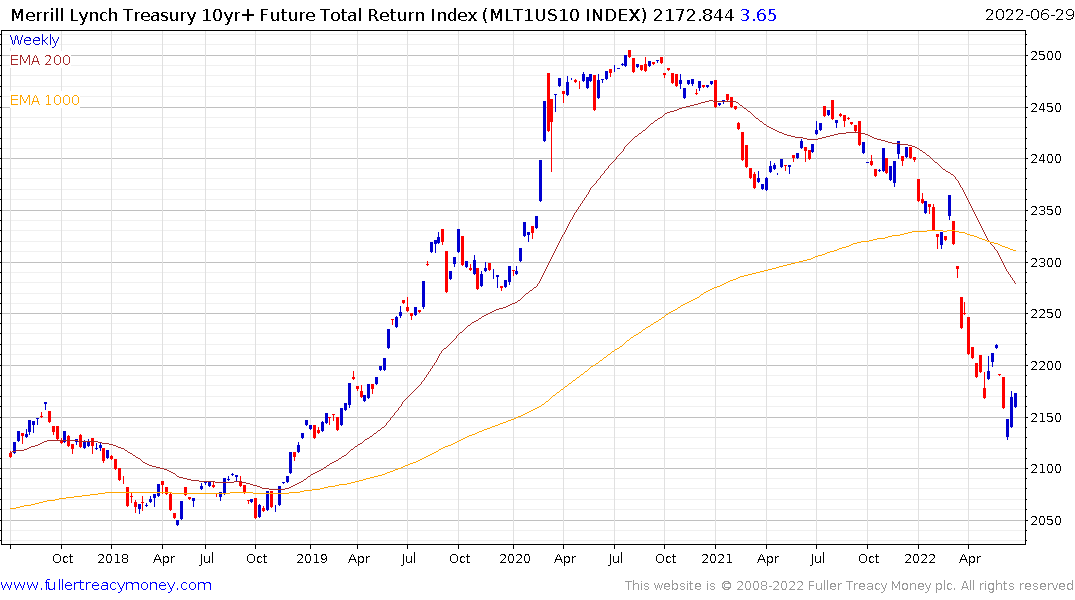Viewport: 1075px width, 600px height.
Task: Click the Jul label following 2020 on time axis
Action: 616,558
